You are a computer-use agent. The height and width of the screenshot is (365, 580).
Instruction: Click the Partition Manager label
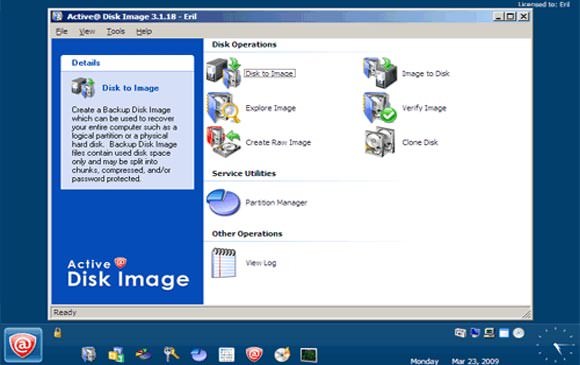click(276, 203)
